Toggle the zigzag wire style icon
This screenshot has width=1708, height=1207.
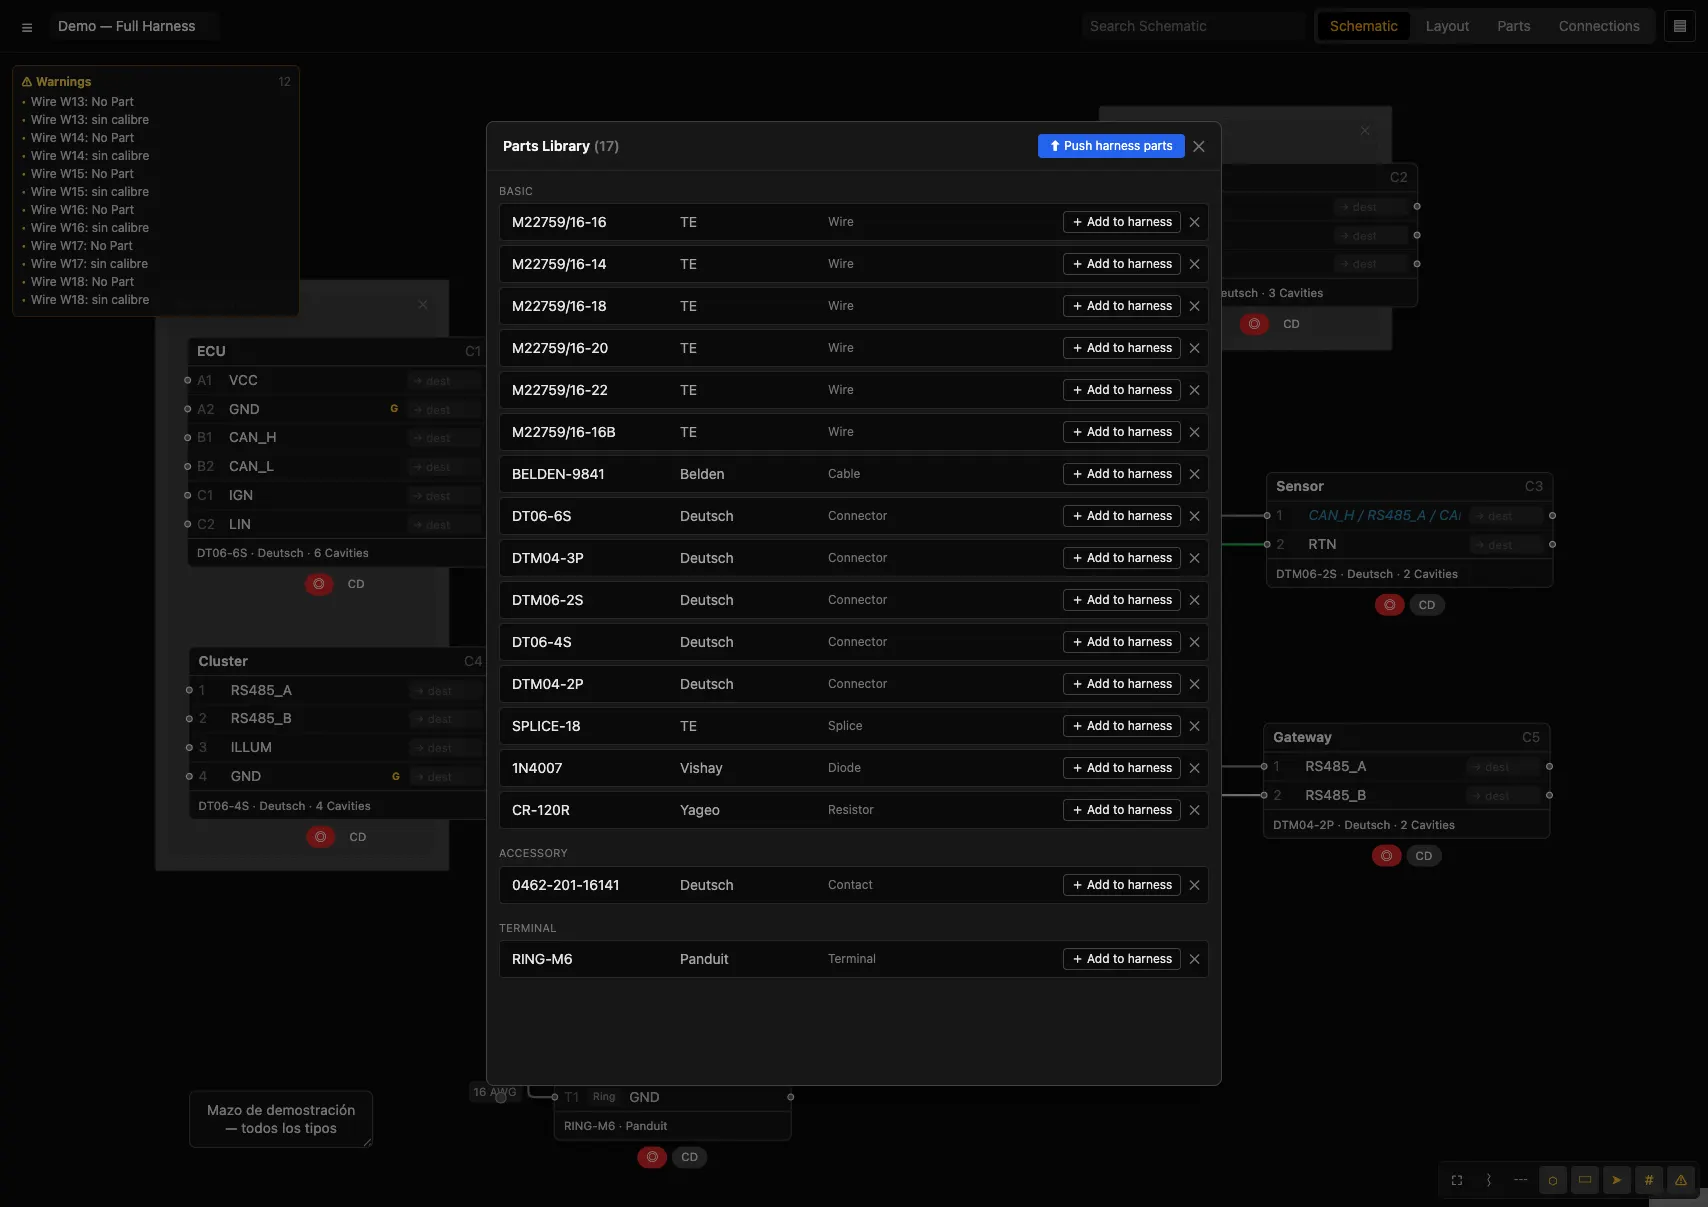click(x=1489, y=1180)
